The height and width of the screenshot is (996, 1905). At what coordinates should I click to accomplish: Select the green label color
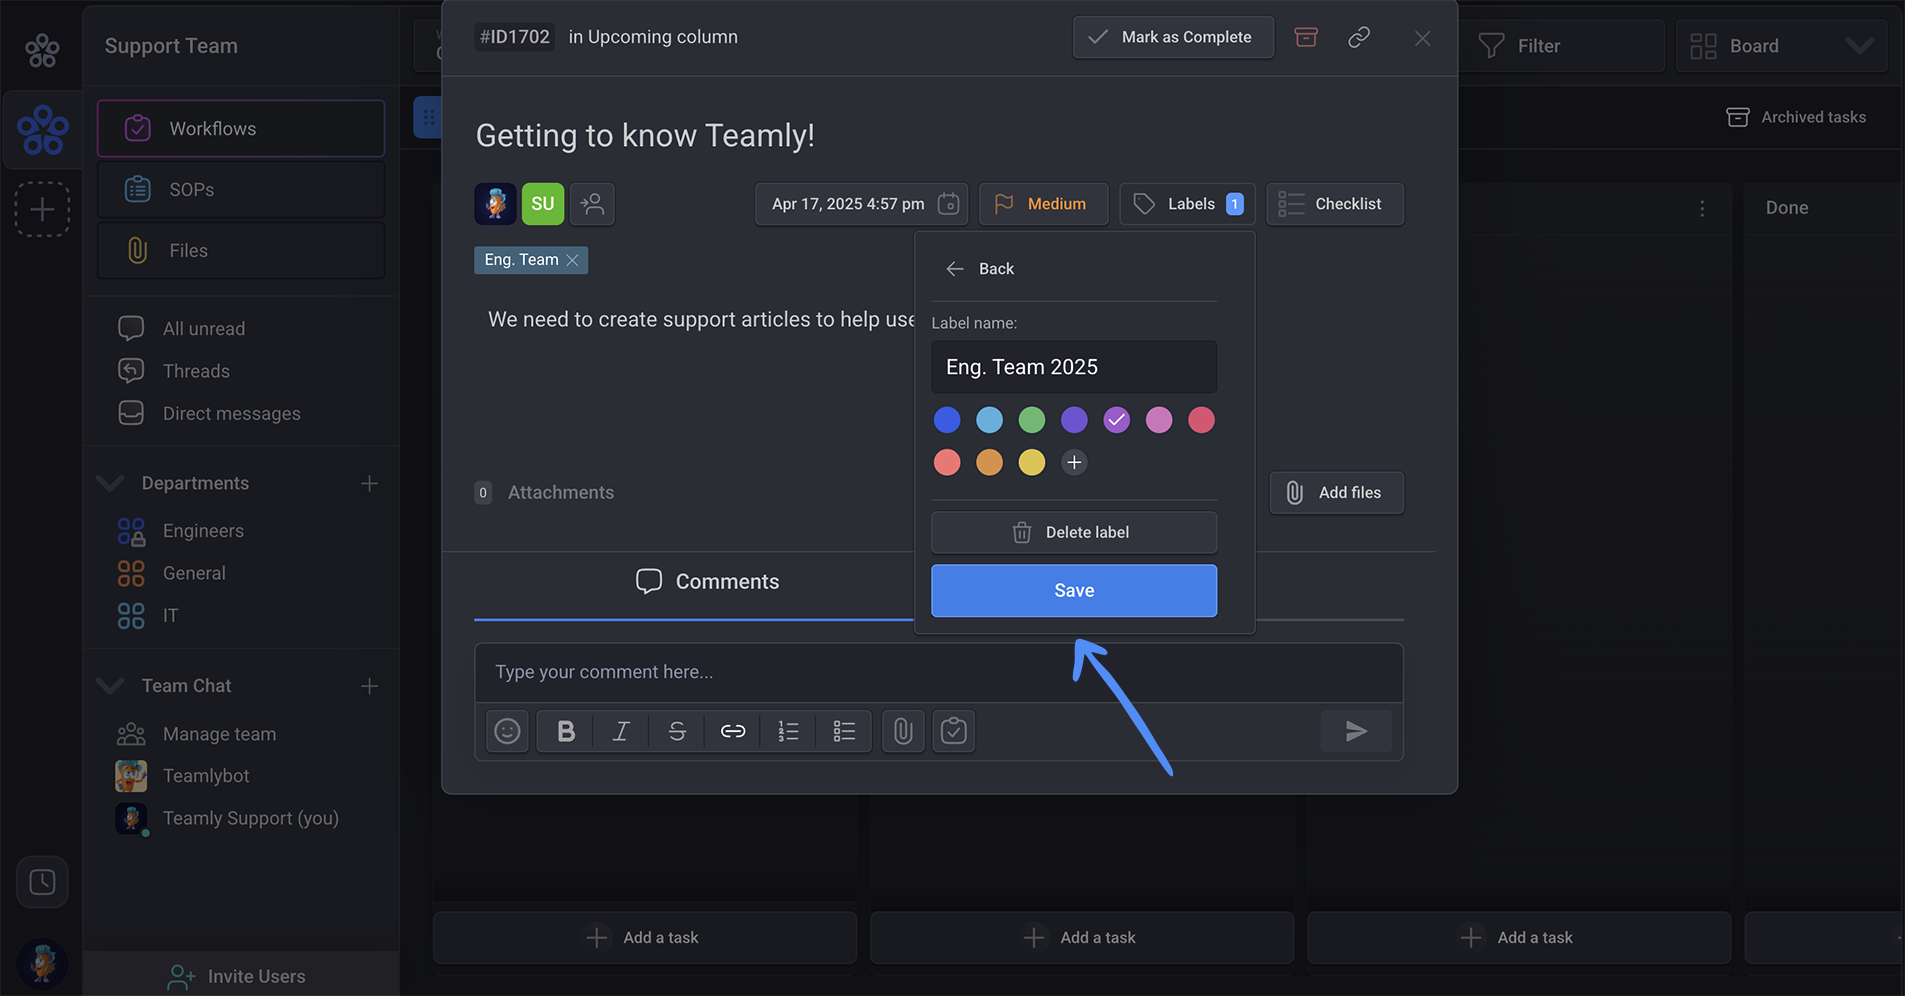(x=1032, y=420)
